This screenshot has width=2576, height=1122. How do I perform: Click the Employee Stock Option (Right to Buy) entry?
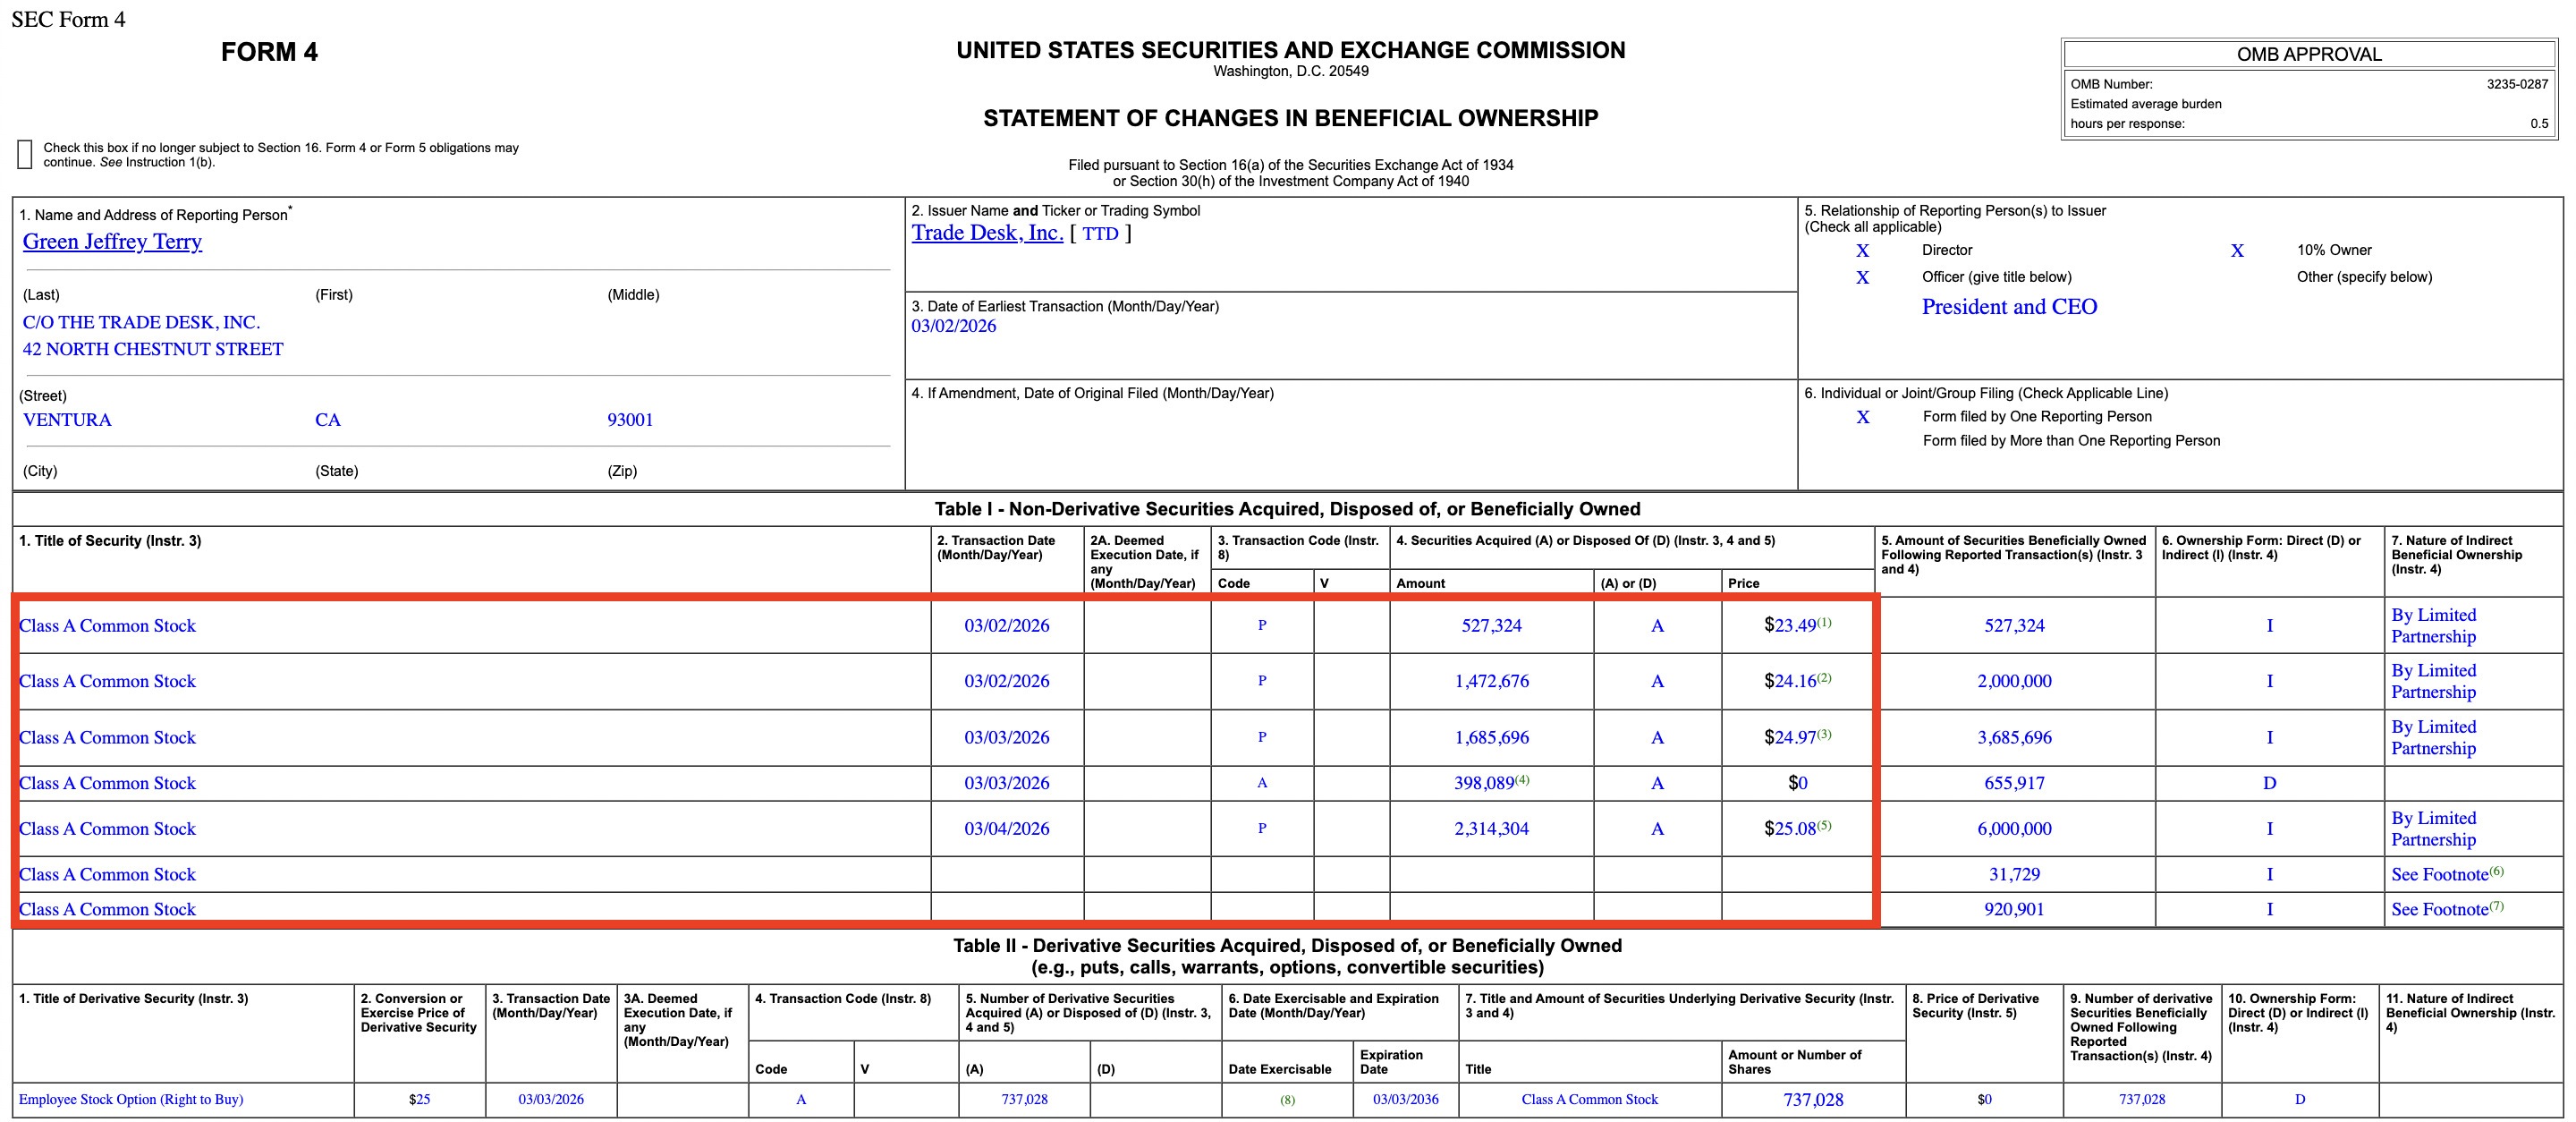[x=131, y=1099]
